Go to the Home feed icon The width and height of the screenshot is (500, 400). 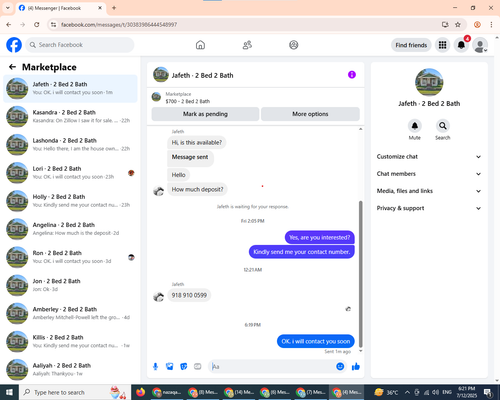(x=200, y=45)
